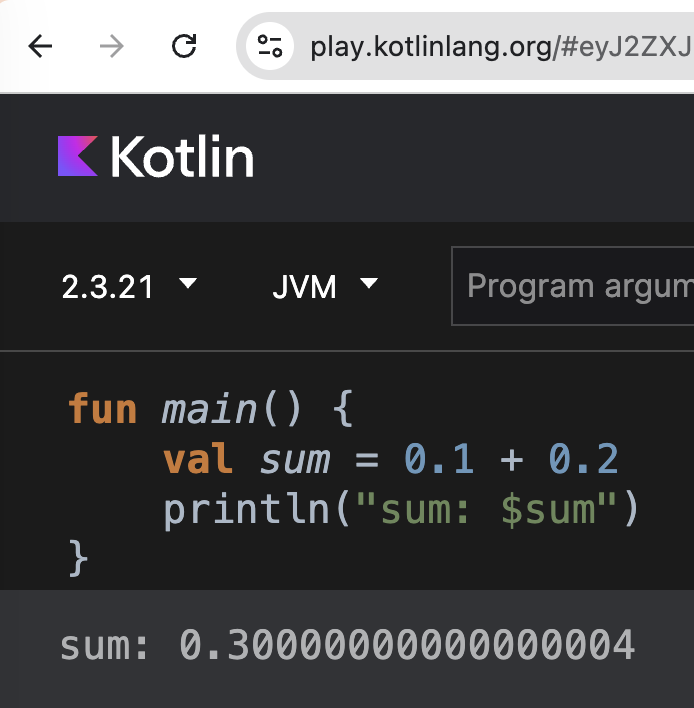Open the JVM target platform dropdown
The width and height of the screenshot is (694, 708).
325,286
